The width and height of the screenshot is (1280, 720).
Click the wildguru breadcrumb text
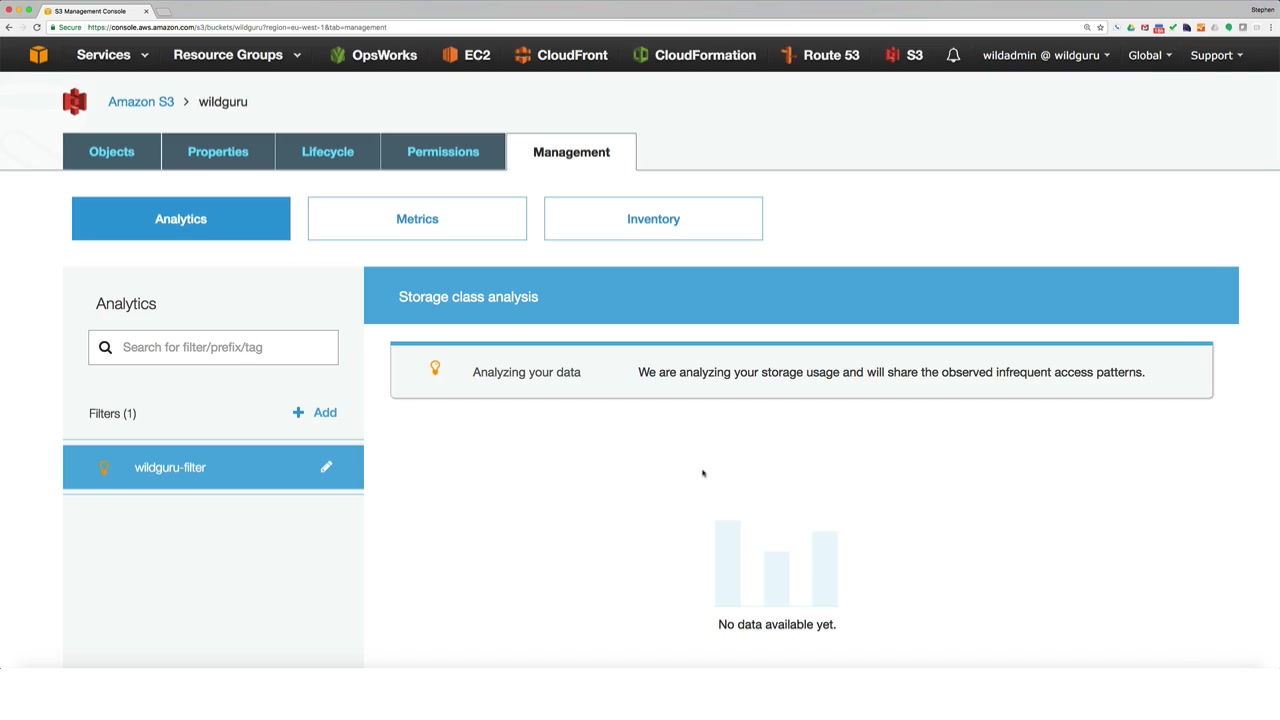pyautogui.click(x=223, y=102)
